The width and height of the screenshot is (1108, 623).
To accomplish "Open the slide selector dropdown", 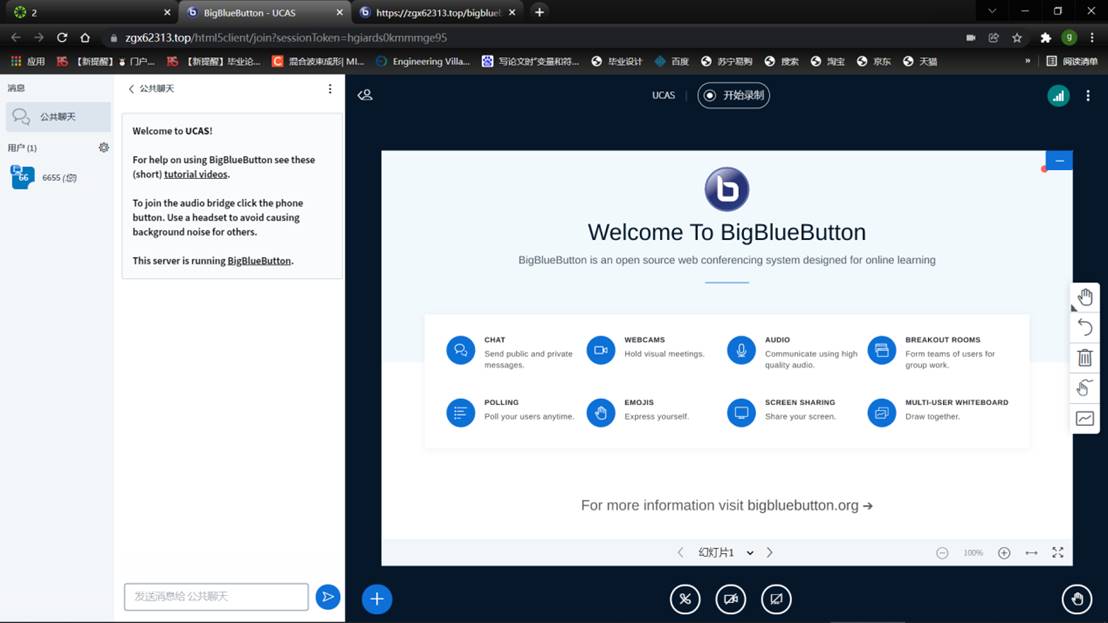I will pos(726,552).
